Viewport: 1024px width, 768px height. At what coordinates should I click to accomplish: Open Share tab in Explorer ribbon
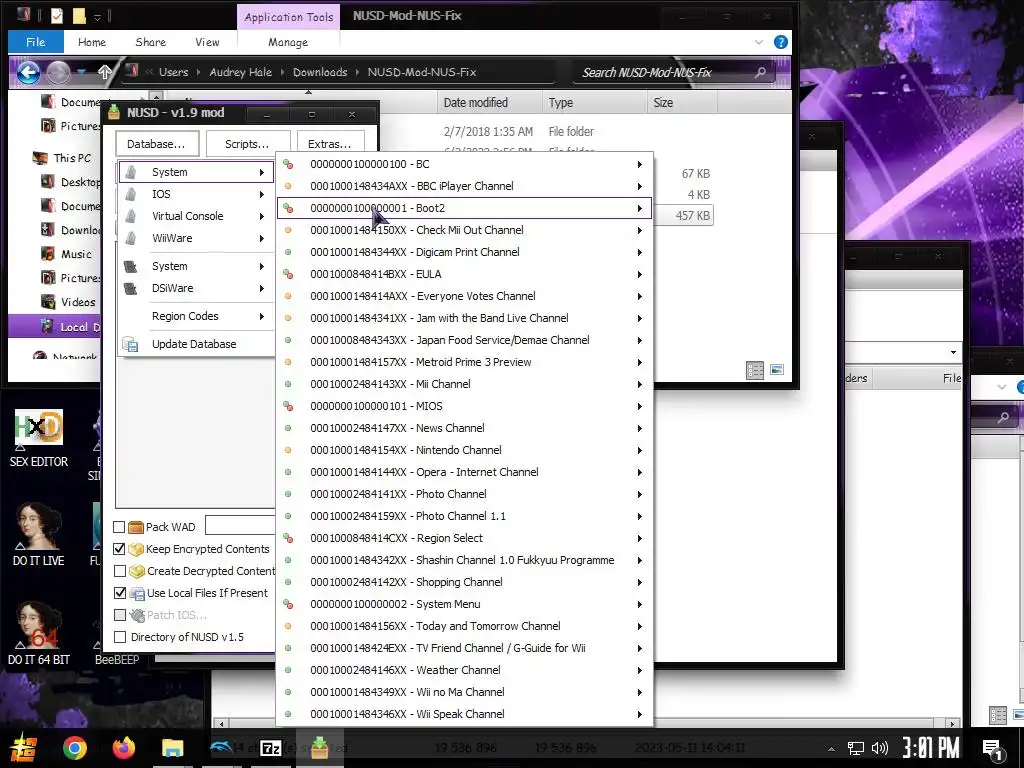150,42
